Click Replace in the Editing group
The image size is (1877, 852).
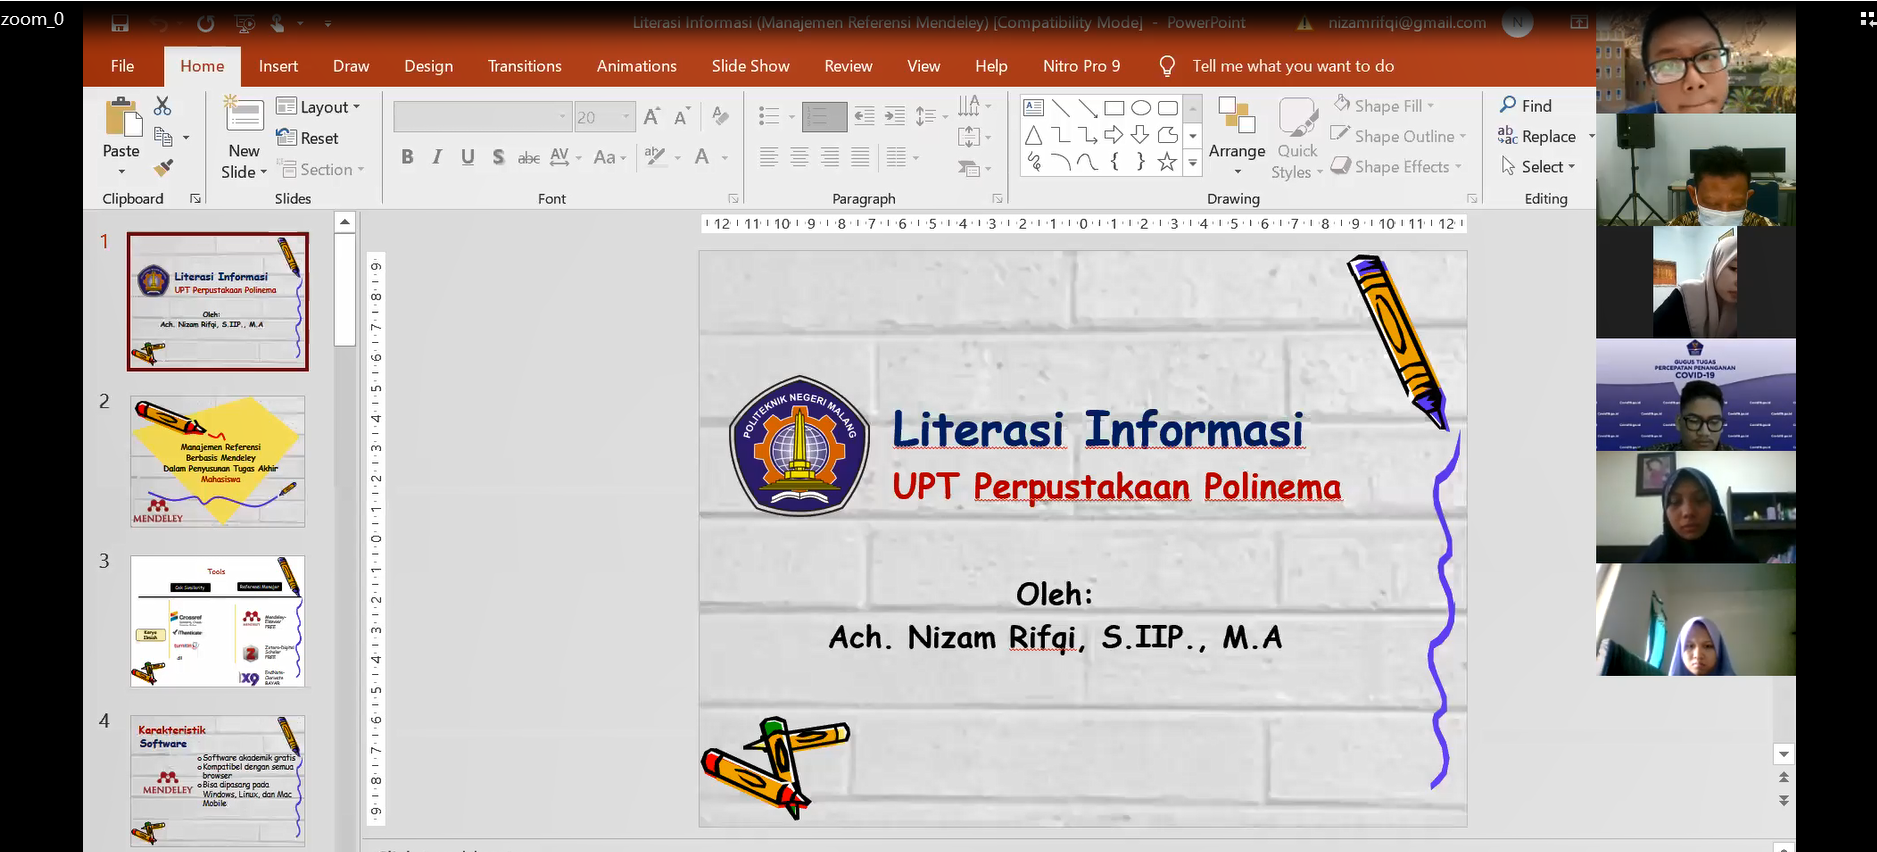pos(1536,136)
